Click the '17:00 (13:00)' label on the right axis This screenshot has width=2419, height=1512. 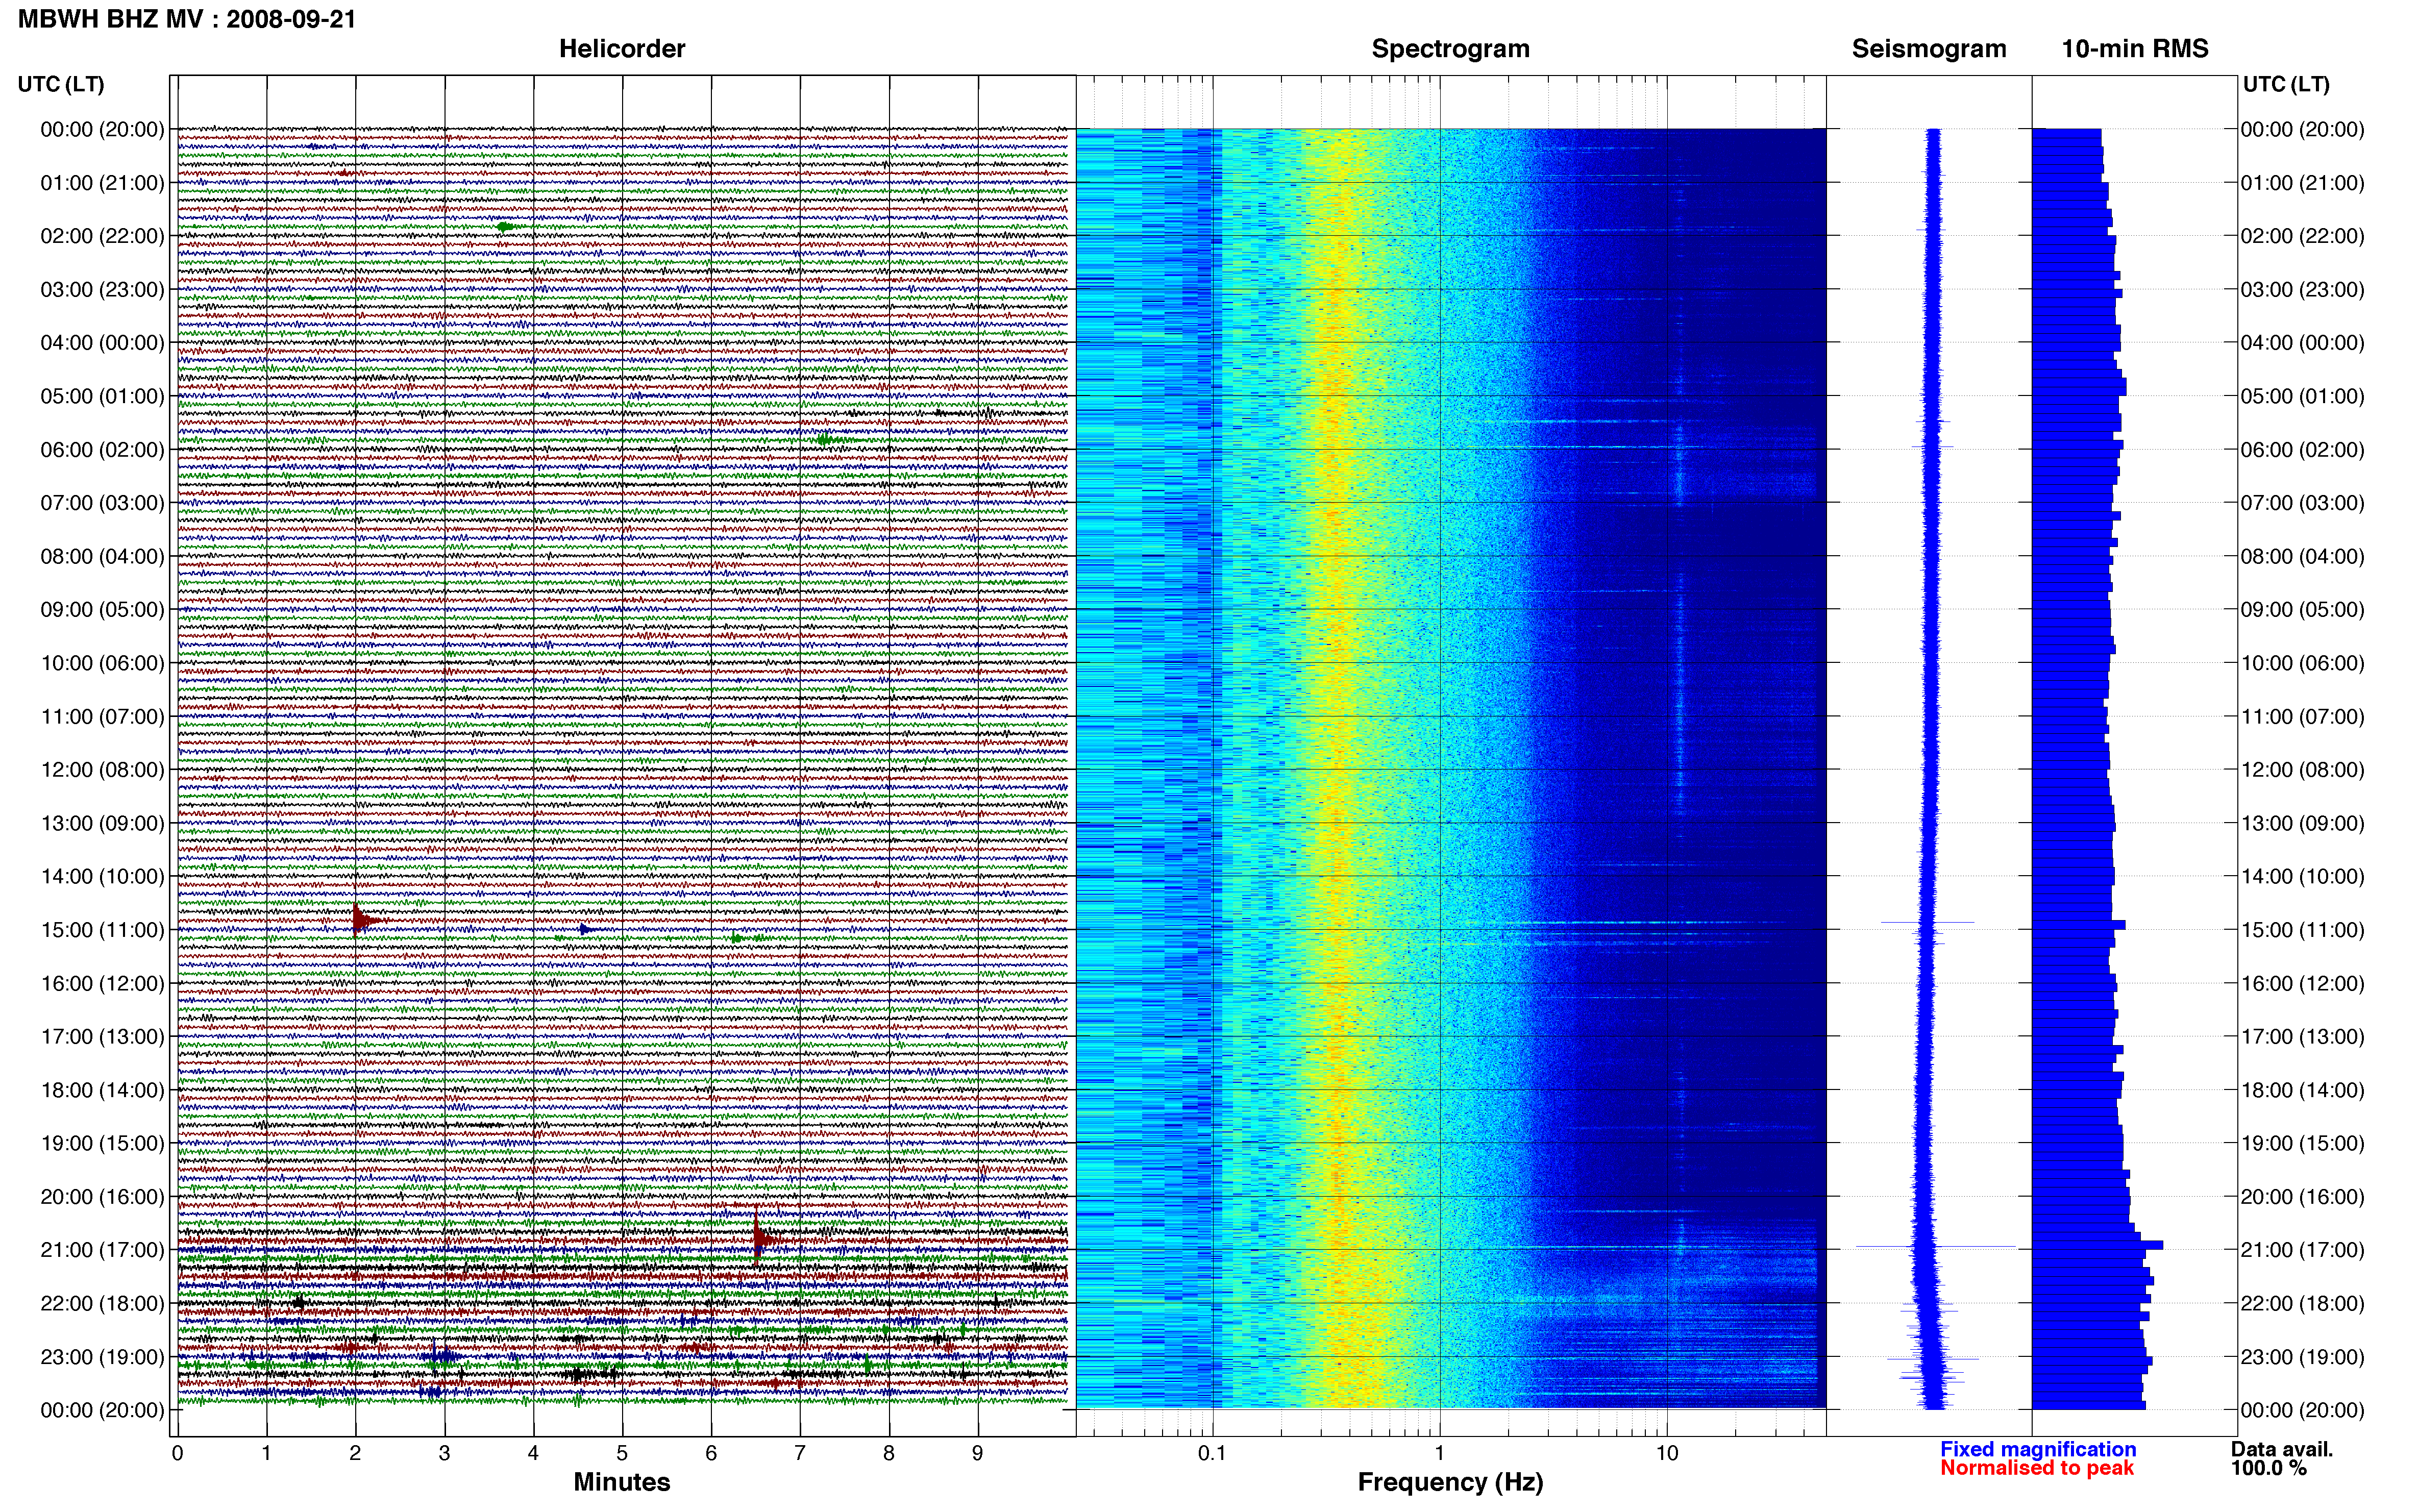pos(2303,1037)
